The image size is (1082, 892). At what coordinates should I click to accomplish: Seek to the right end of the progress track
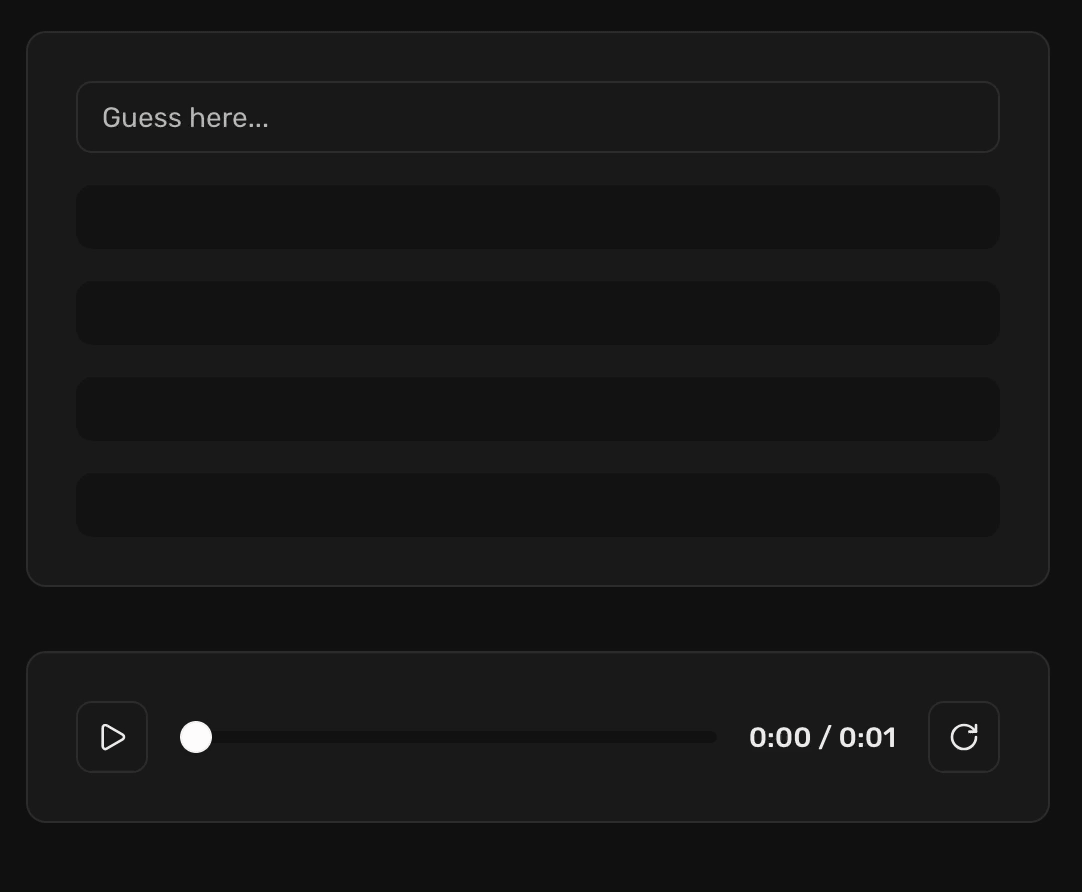click(x=713, y=737)
